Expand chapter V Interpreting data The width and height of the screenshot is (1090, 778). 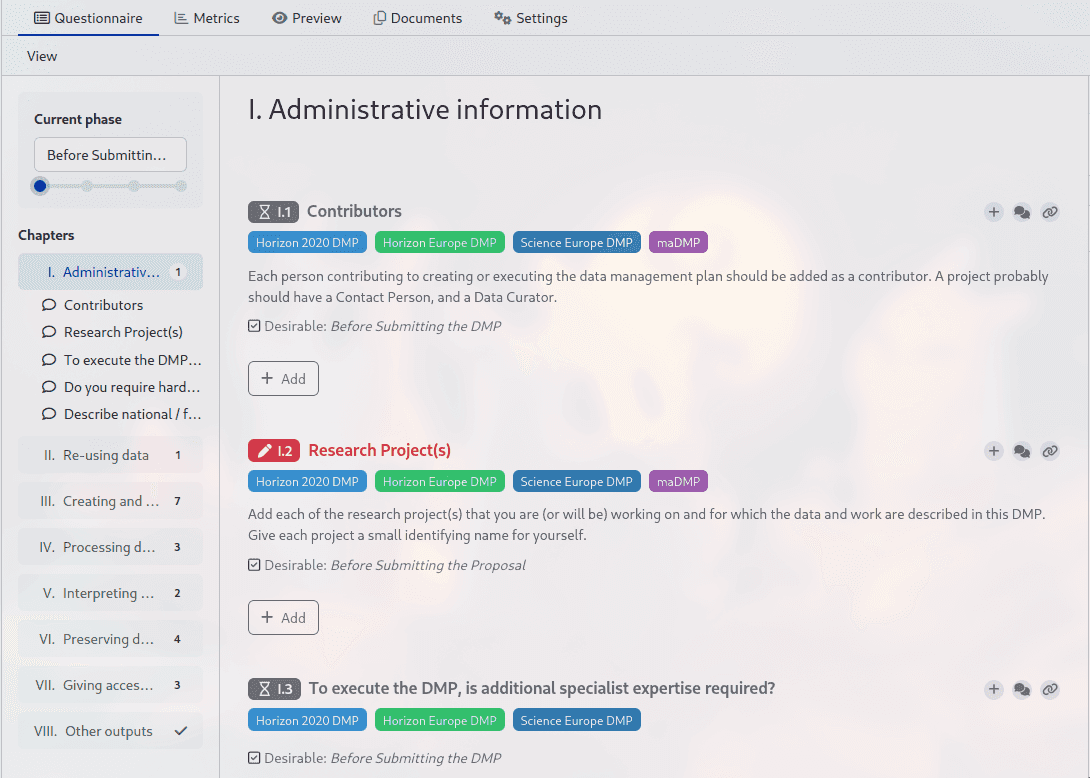[x=111, y=592]
